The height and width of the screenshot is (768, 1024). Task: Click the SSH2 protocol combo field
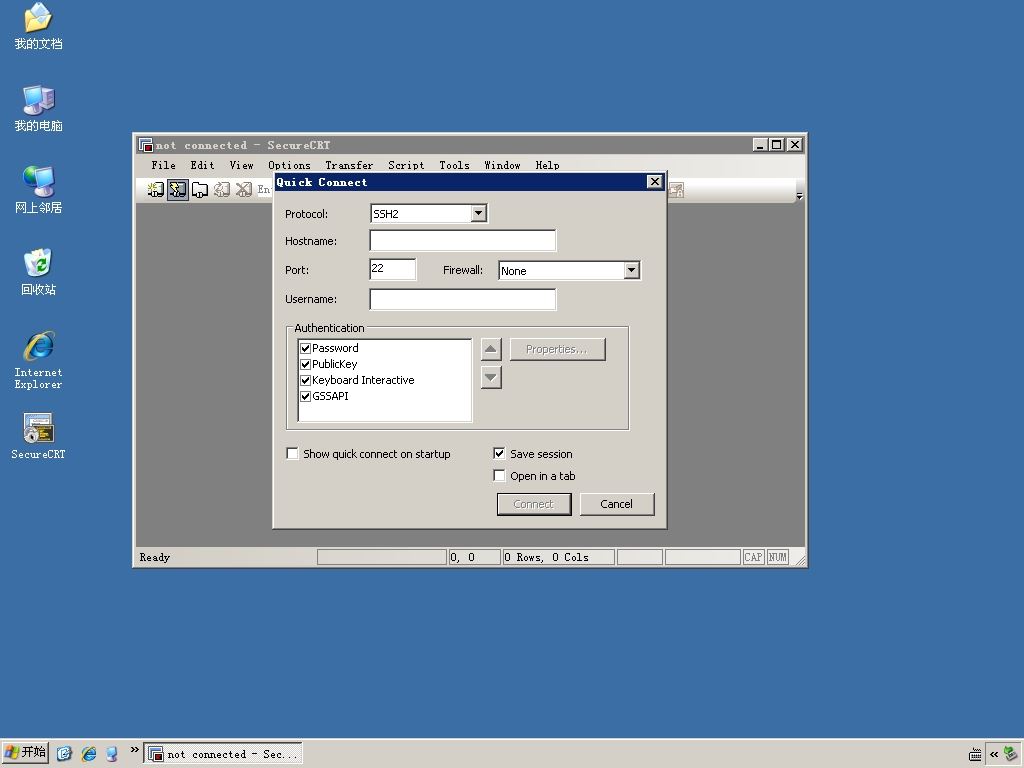coord(428,214)
